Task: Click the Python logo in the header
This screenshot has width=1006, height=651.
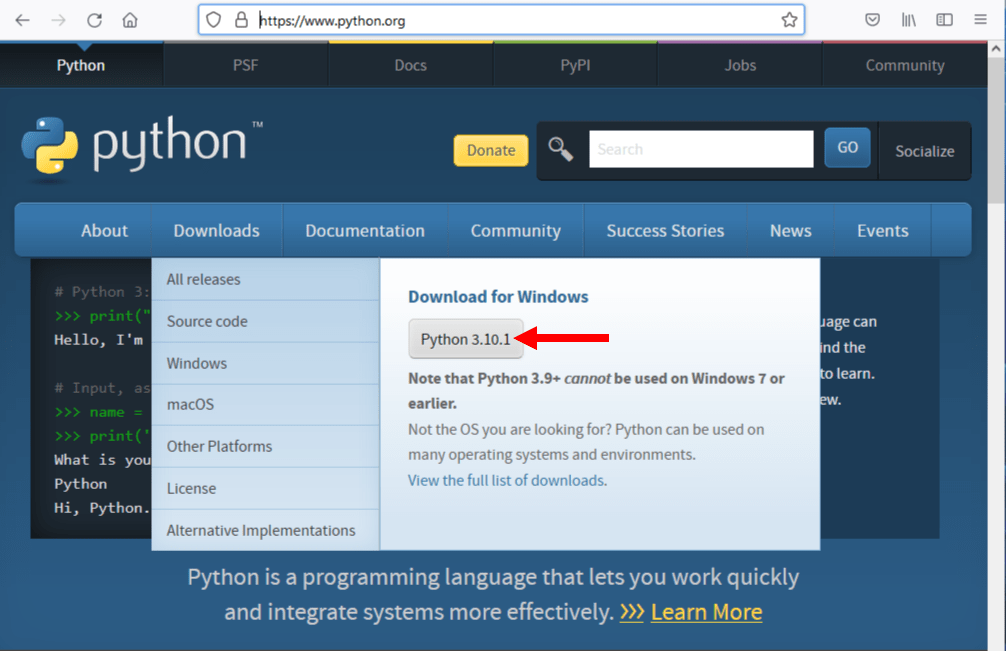Action: point(52,148)
